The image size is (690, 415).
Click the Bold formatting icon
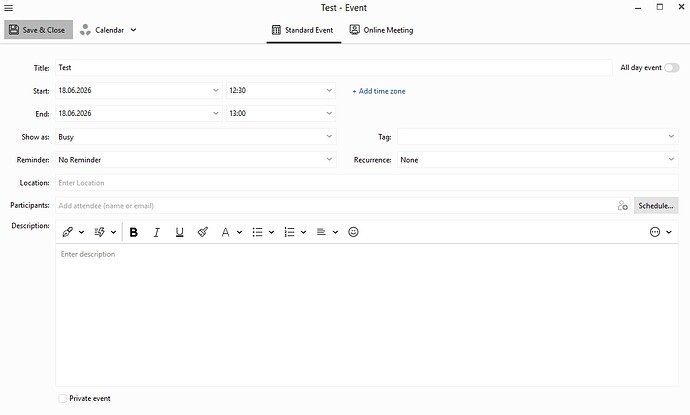point(134,232)
